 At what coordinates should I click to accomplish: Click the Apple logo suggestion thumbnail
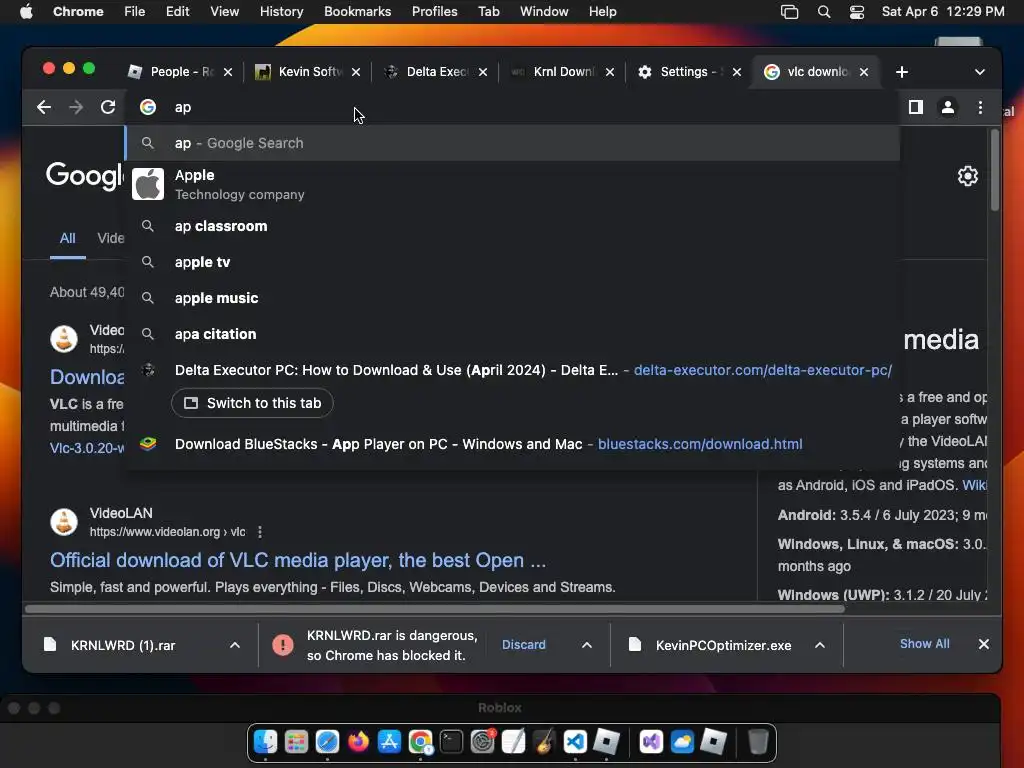tap(148, 184)
